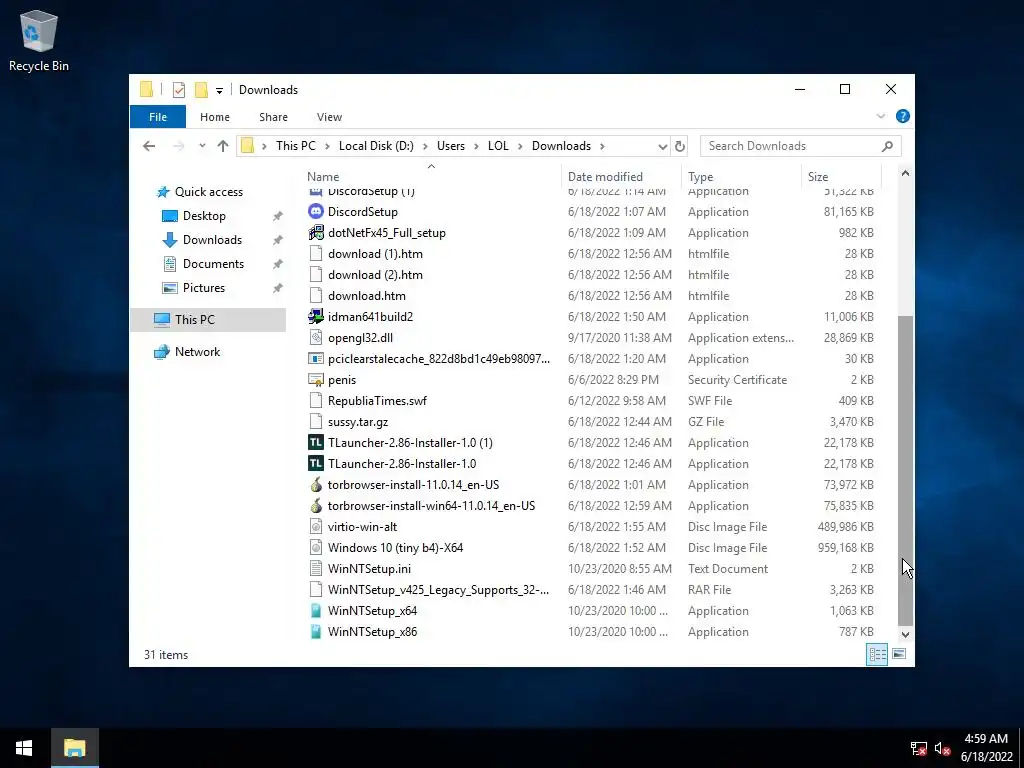Expand the chevron after Downloads breadcrumb
This screenshot has height=768, width=1024.
602,146
